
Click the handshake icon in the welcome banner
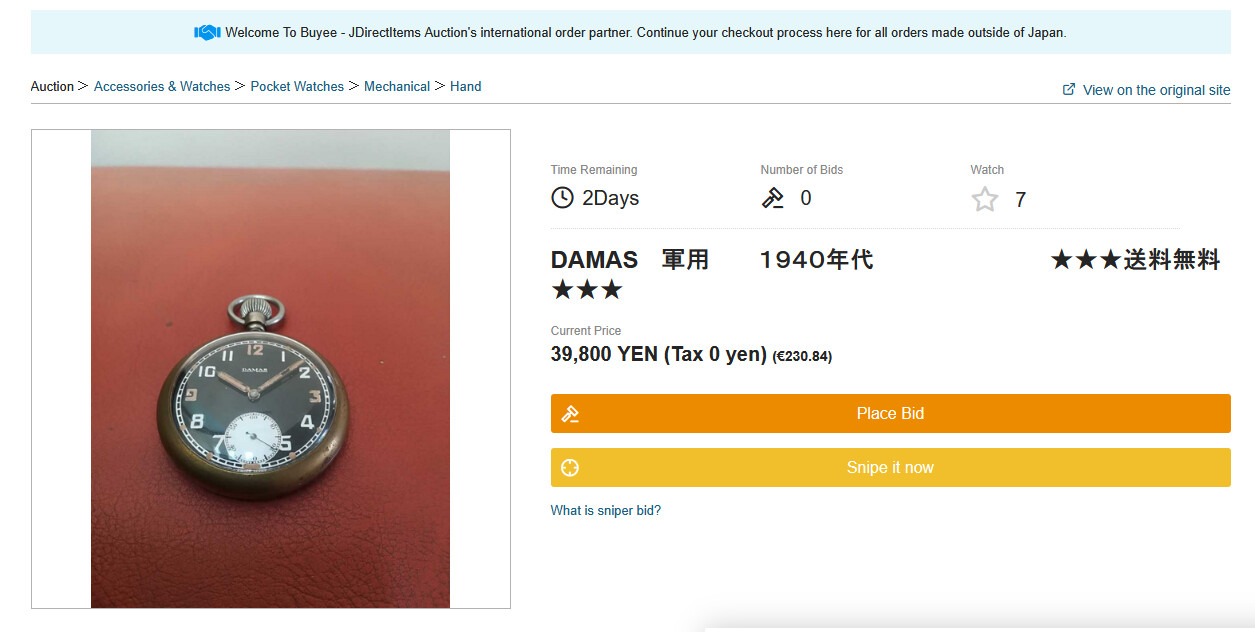[206, 32]
